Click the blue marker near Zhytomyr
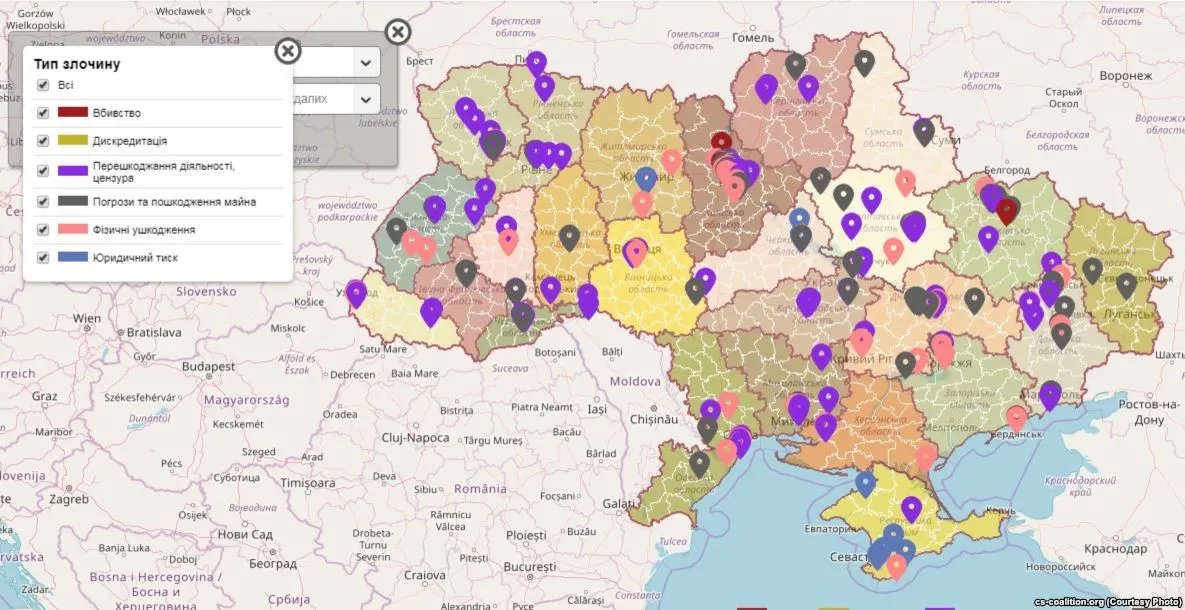Viewport: 1185px width, 610px height. 648,178
